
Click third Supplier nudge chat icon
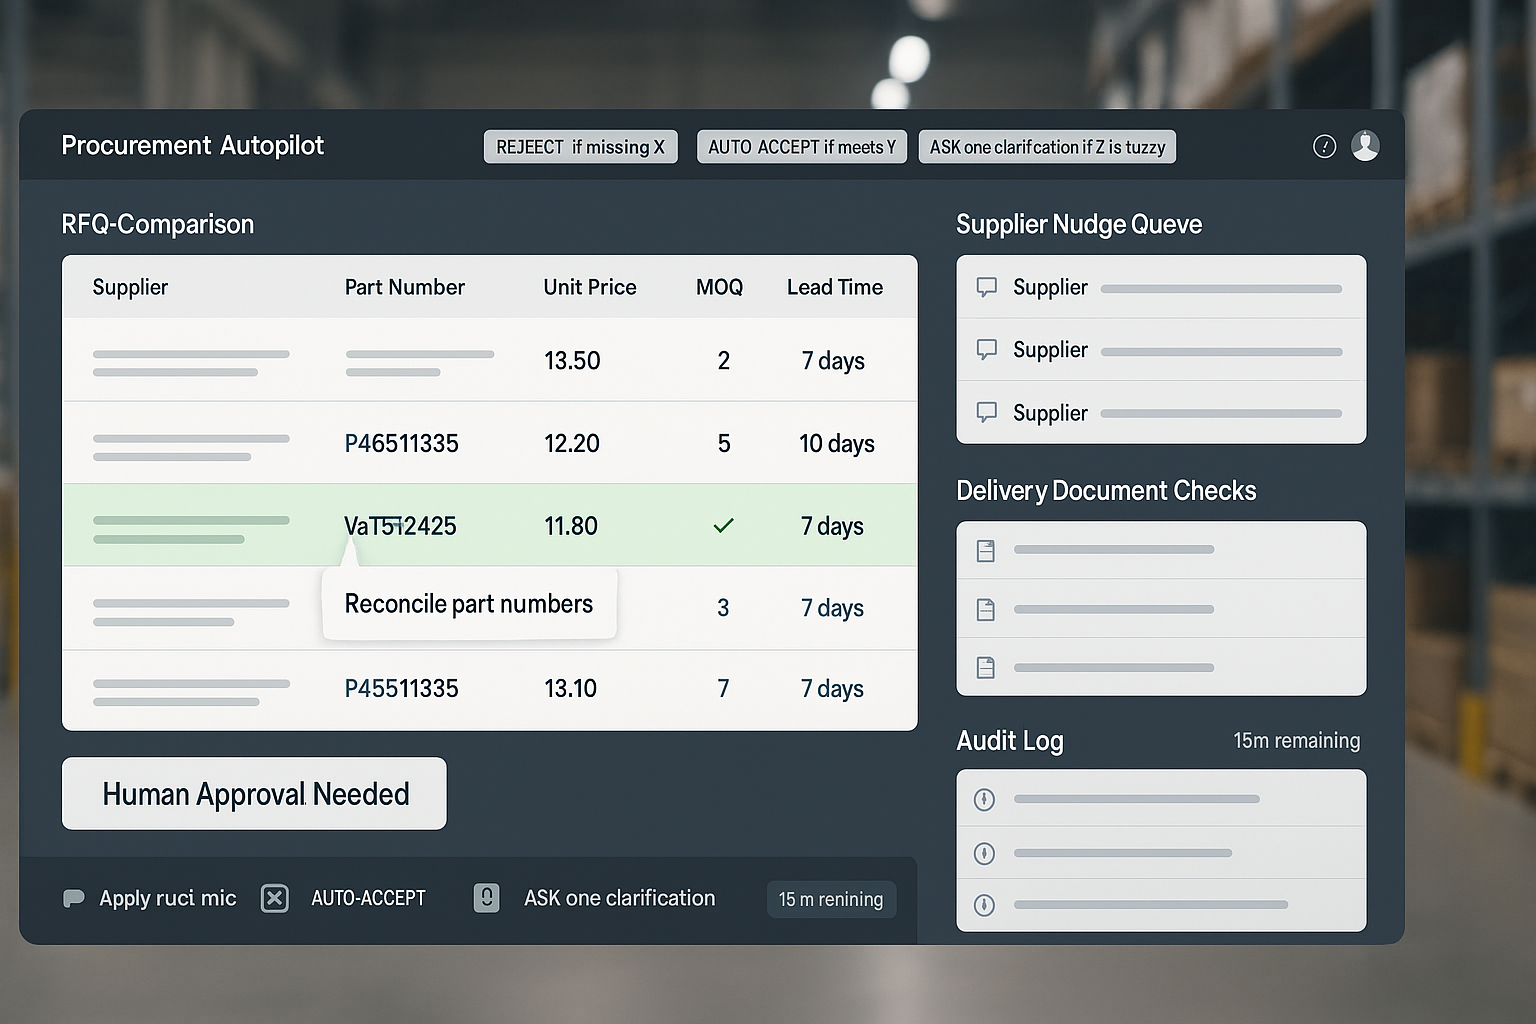pyautogui.click(x=986, y=412)
